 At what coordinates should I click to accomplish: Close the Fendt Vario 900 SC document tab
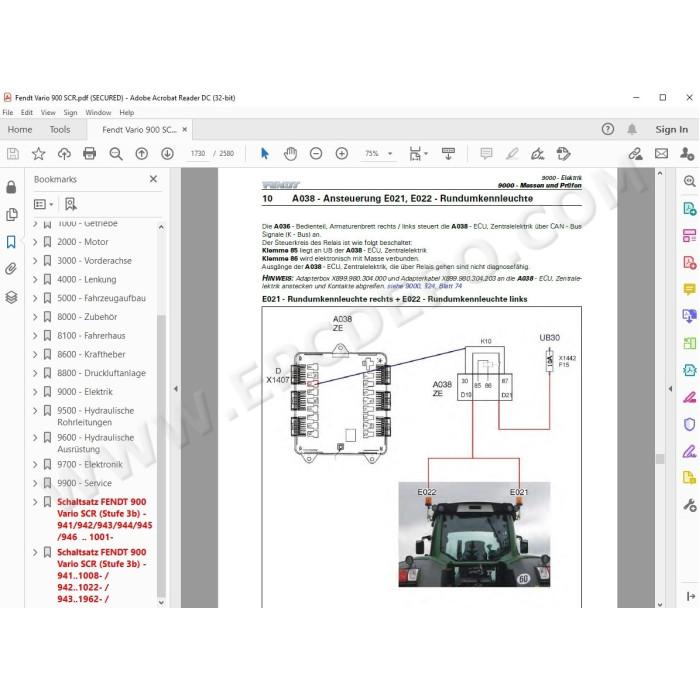point(184,129)
